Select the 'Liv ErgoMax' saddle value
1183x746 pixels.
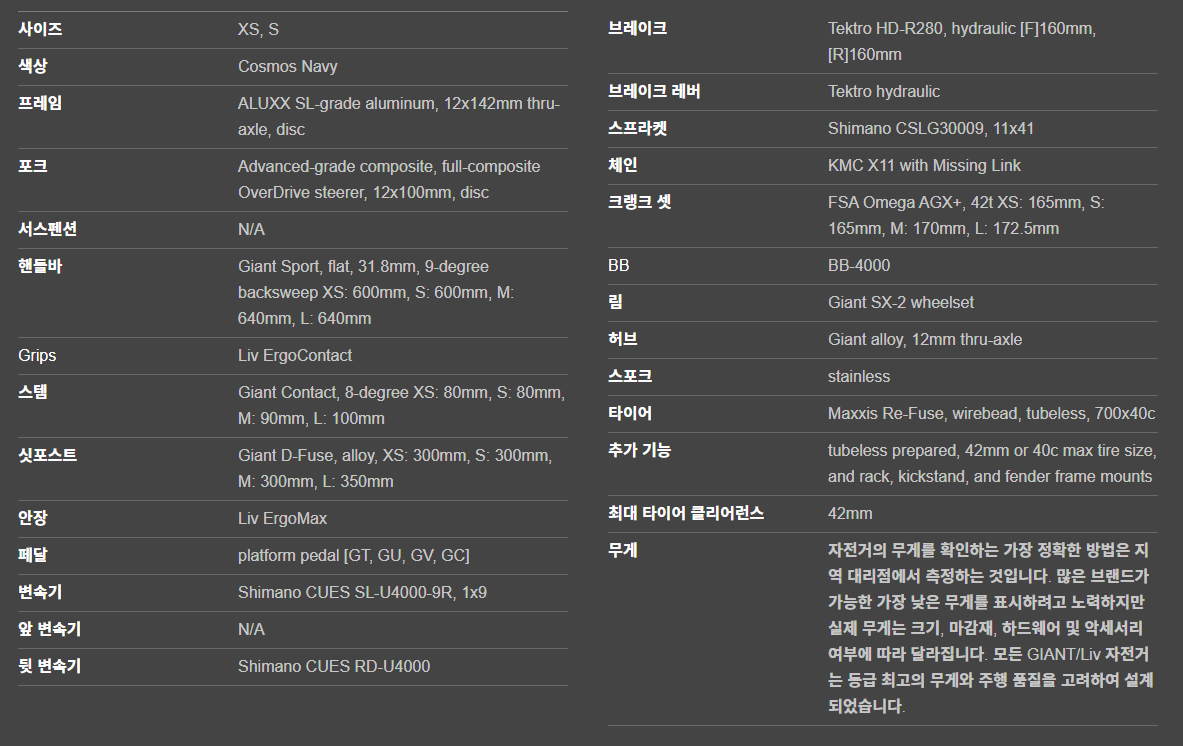(282, 518)
